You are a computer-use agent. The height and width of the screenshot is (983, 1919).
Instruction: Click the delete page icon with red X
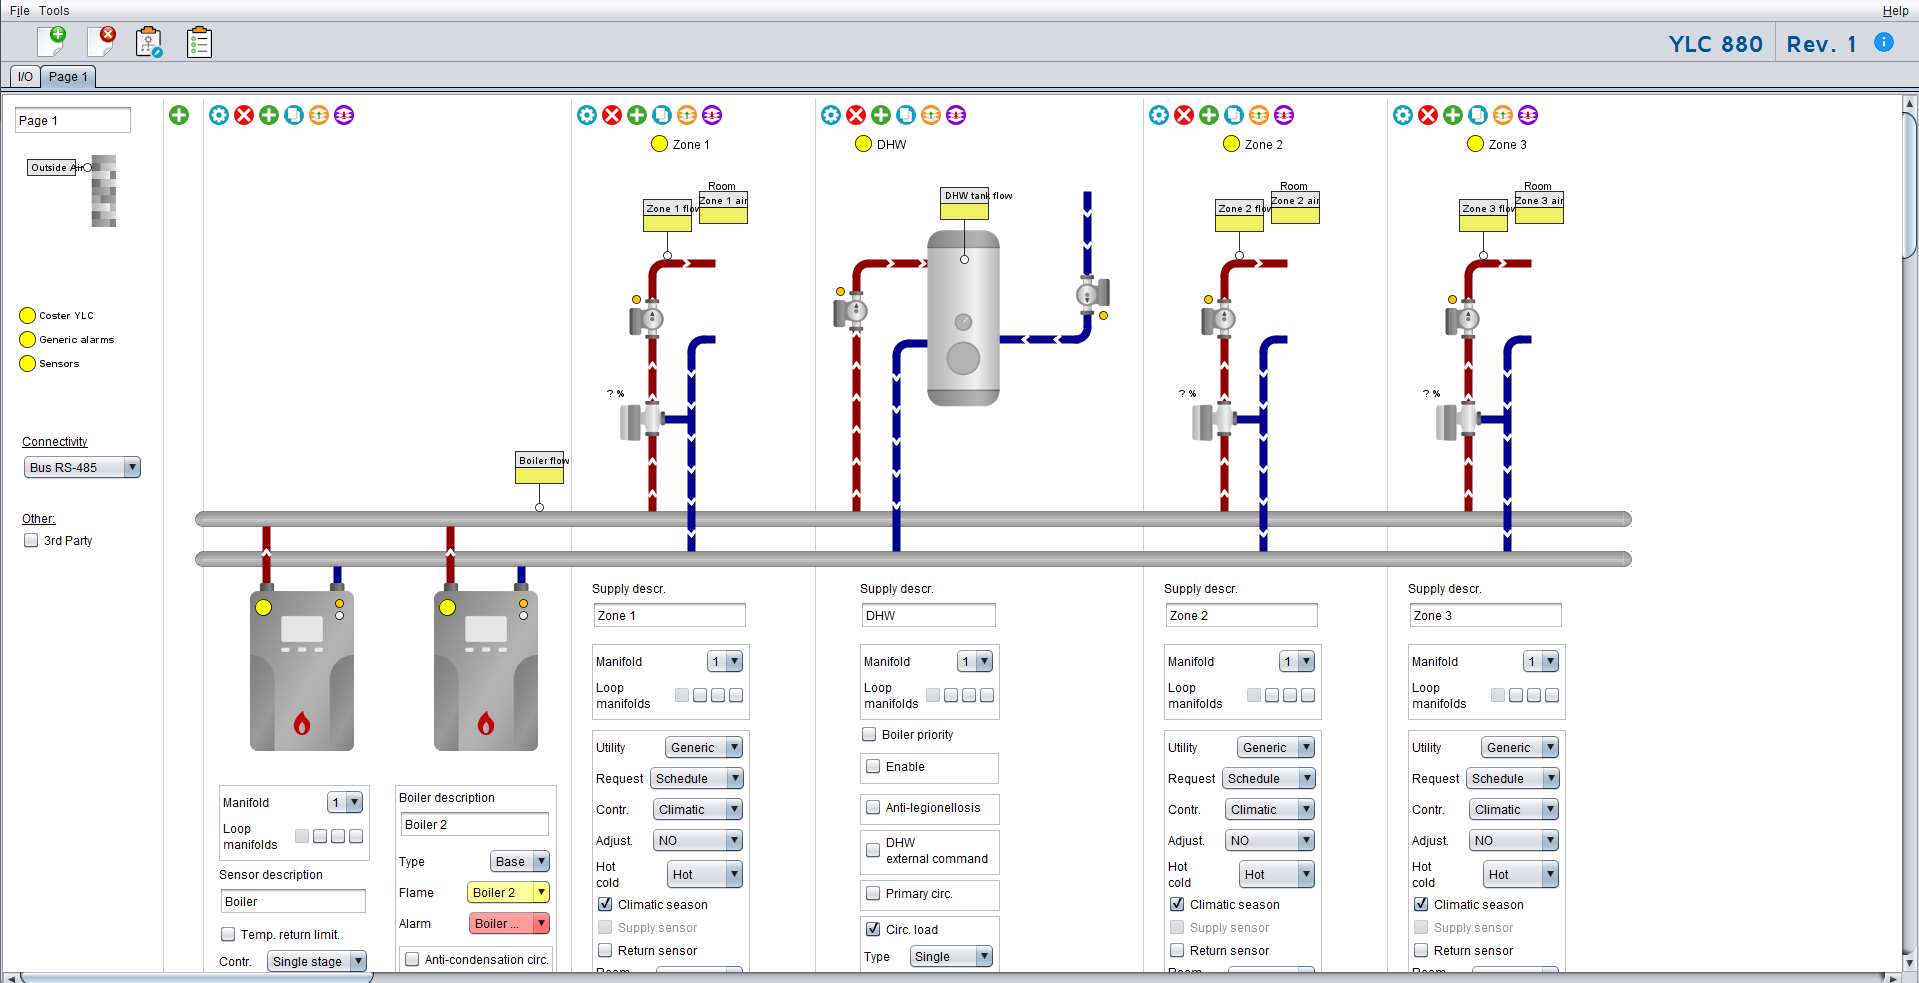101,42
